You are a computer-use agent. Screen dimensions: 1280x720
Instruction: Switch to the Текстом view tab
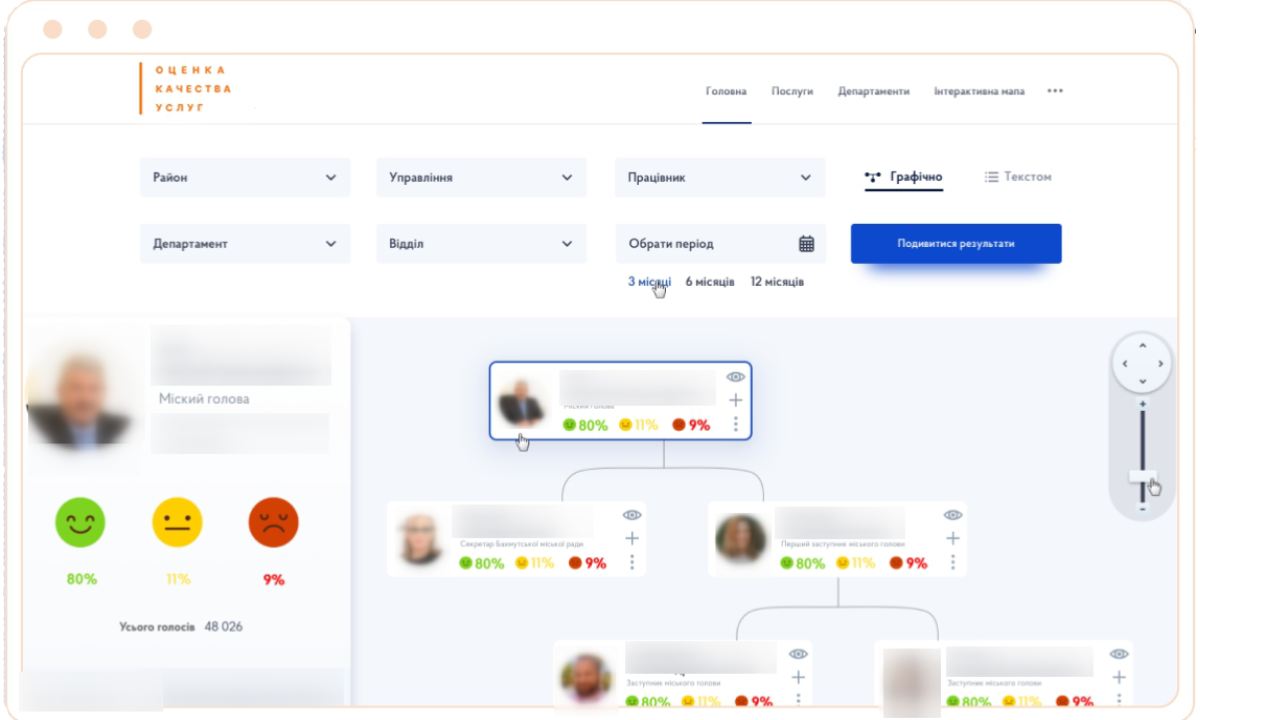(x=1018, y=177)
